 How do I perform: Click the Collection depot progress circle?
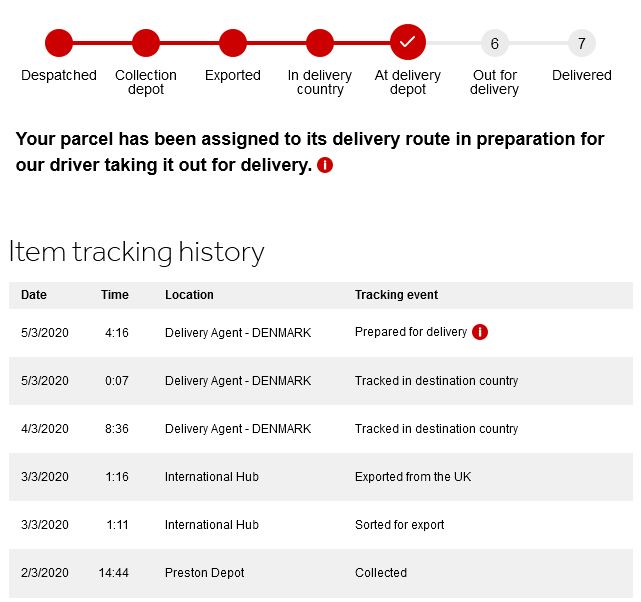(x=146, y=43)
